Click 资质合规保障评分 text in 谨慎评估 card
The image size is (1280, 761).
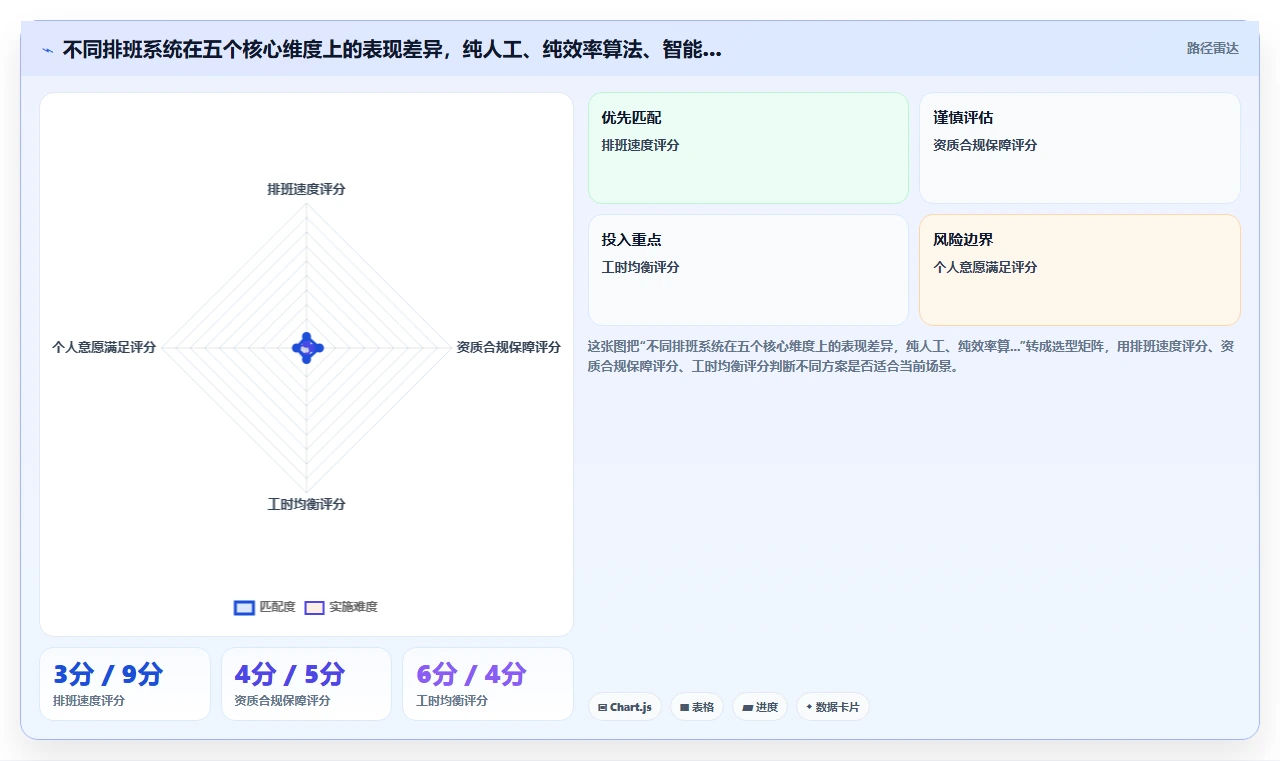tap(985, 145)
